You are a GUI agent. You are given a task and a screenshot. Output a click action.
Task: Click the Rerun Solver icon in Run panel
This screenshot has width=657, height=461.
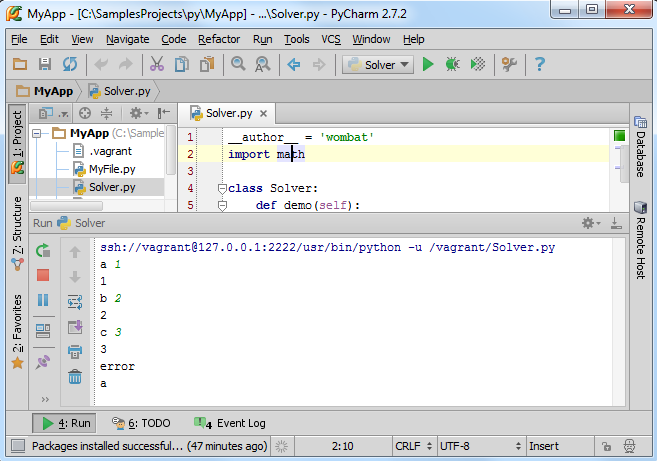pos(43,251)
